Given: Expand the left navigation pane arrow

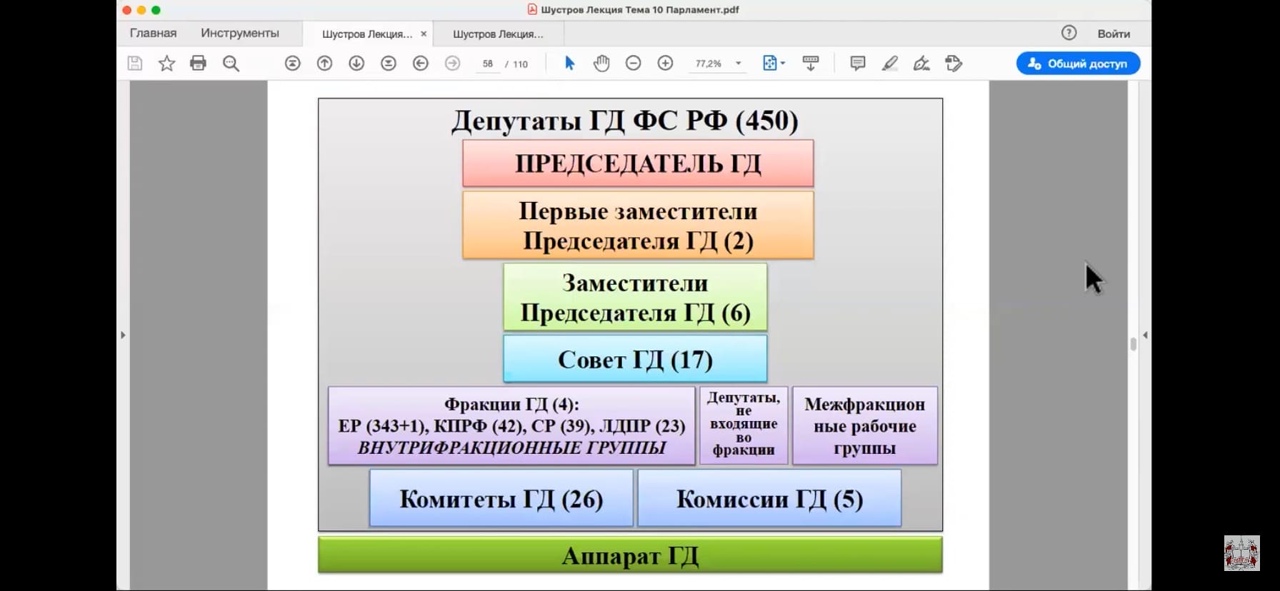Looking at the screenshot, I should [x=123, y=335].
